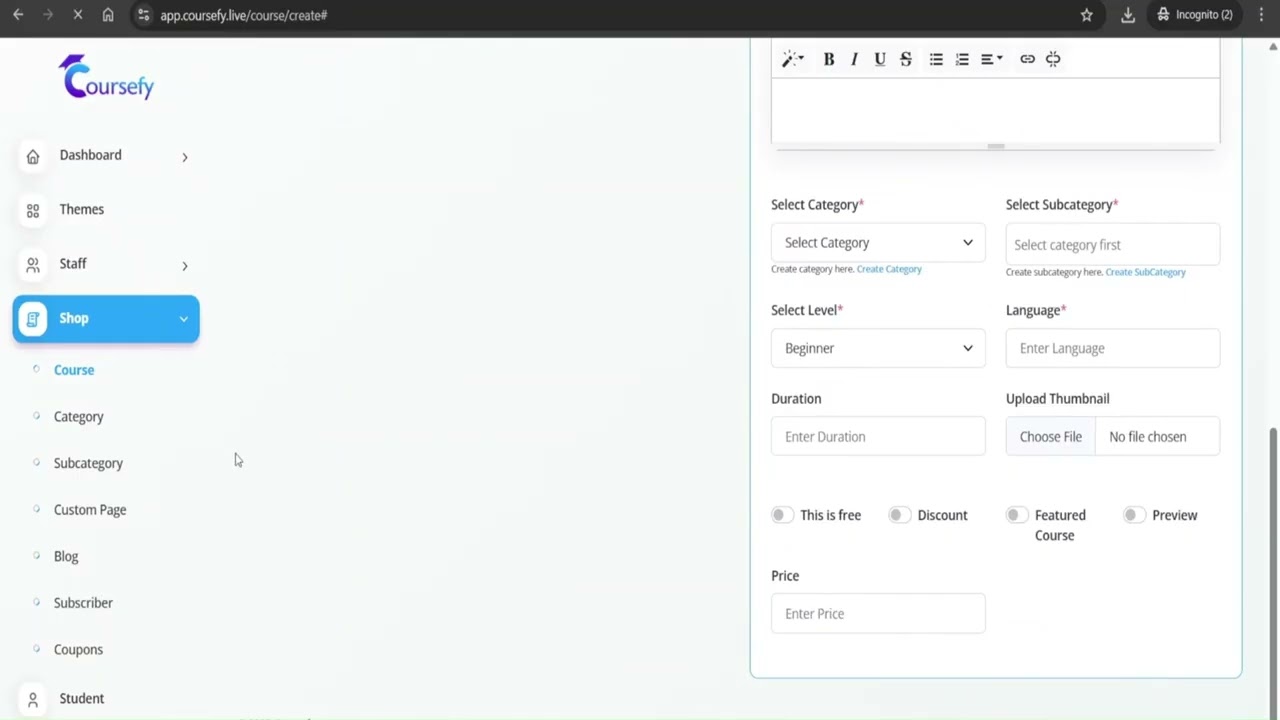Grab the editor resize handle bar
This screenshot has width=1280, height=720.
coord(995,146)
